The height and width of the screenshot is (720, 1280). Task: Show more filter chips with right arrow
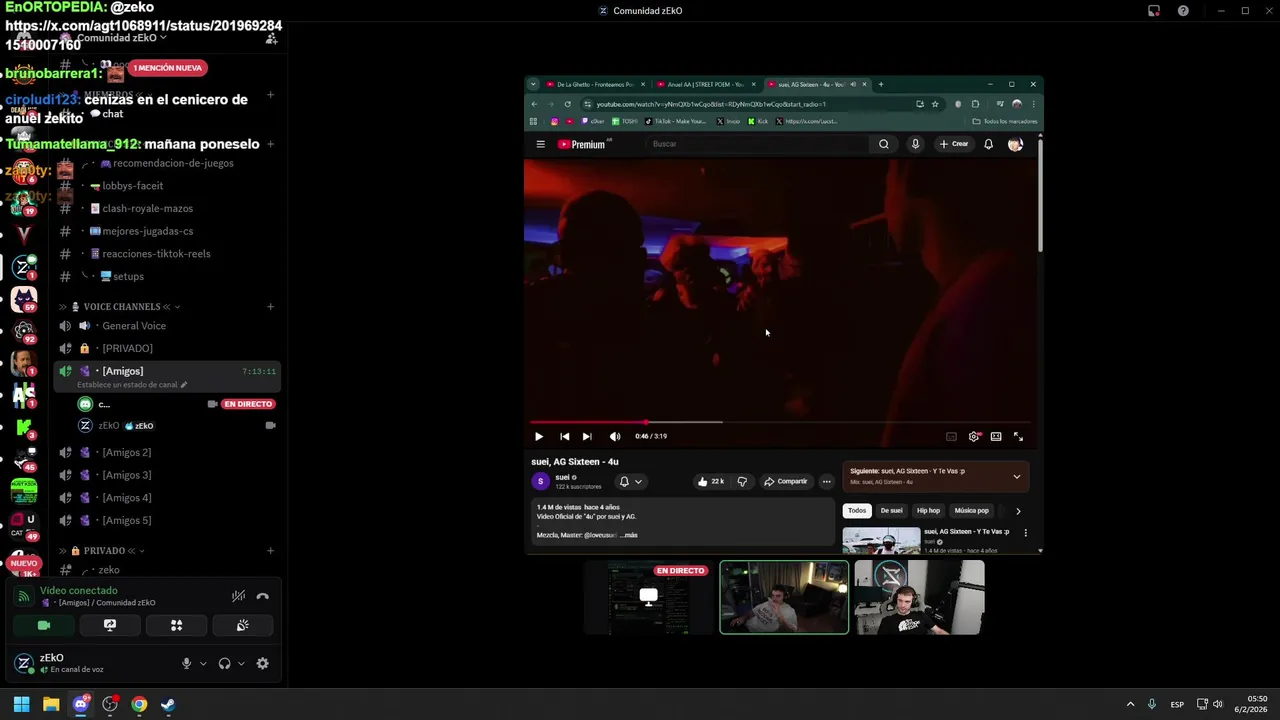1018,511
